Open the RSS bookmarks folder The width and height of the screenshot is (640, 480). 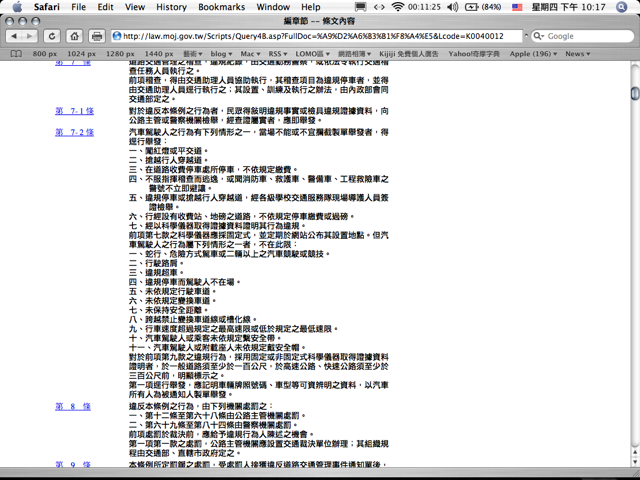[x=278, y=54]
